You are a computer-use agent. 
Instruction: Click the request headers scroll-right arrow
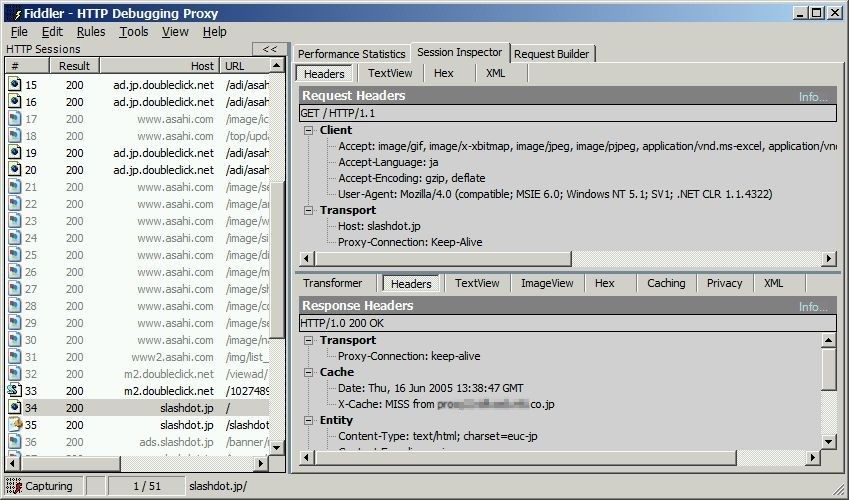click(x=828, y=258)
